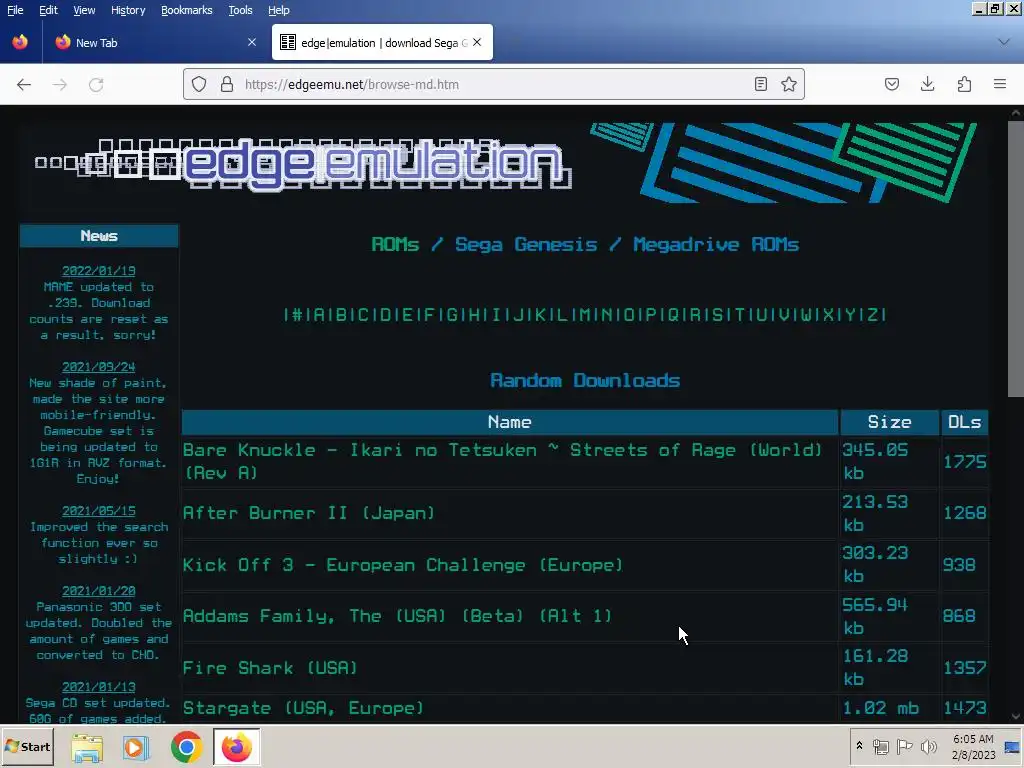Viewport: 1024px width, 768px height.
Task: Open the File menu
Action: point(15,10)
